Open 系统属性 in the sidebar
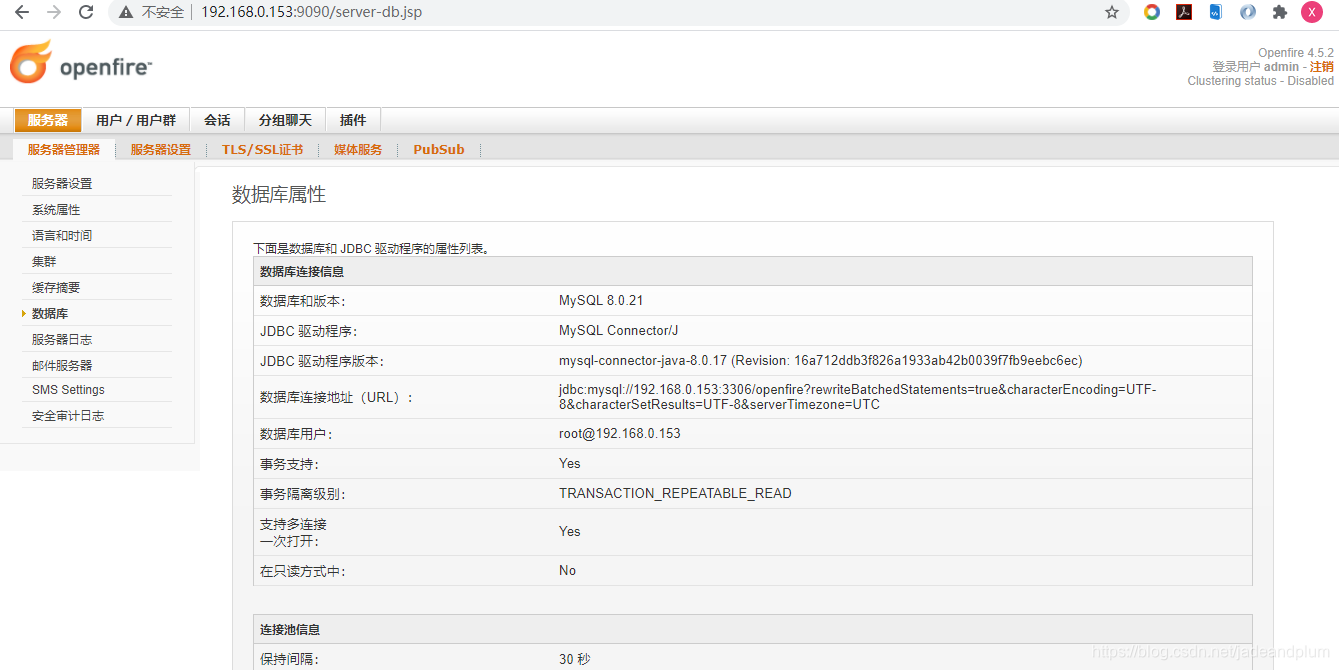This screenshot has height=670, width=1339. pos(56,210)
